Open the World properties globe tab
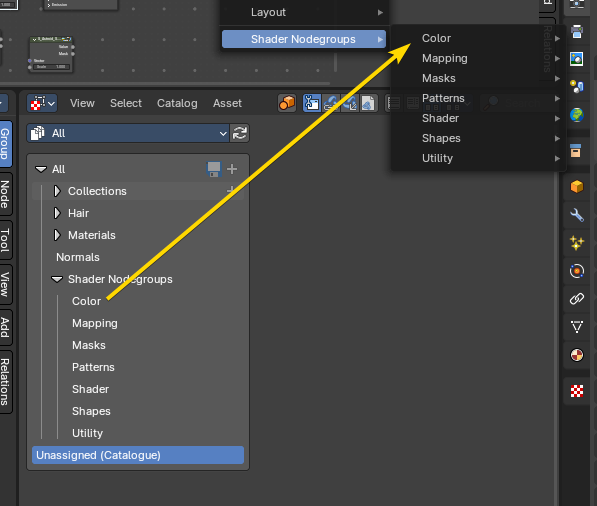The width and height of the screenshot is (597, 506). [576, 115]
